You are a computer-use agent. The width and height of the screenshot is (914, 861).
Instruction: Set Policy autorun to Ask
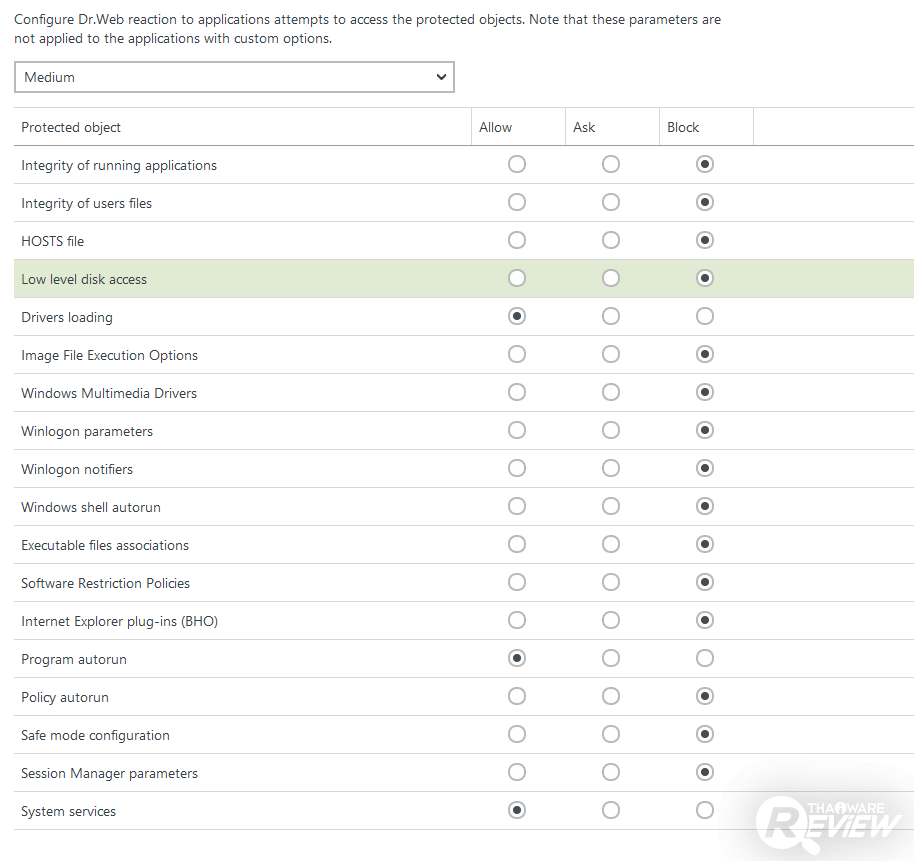pos(610,696)
